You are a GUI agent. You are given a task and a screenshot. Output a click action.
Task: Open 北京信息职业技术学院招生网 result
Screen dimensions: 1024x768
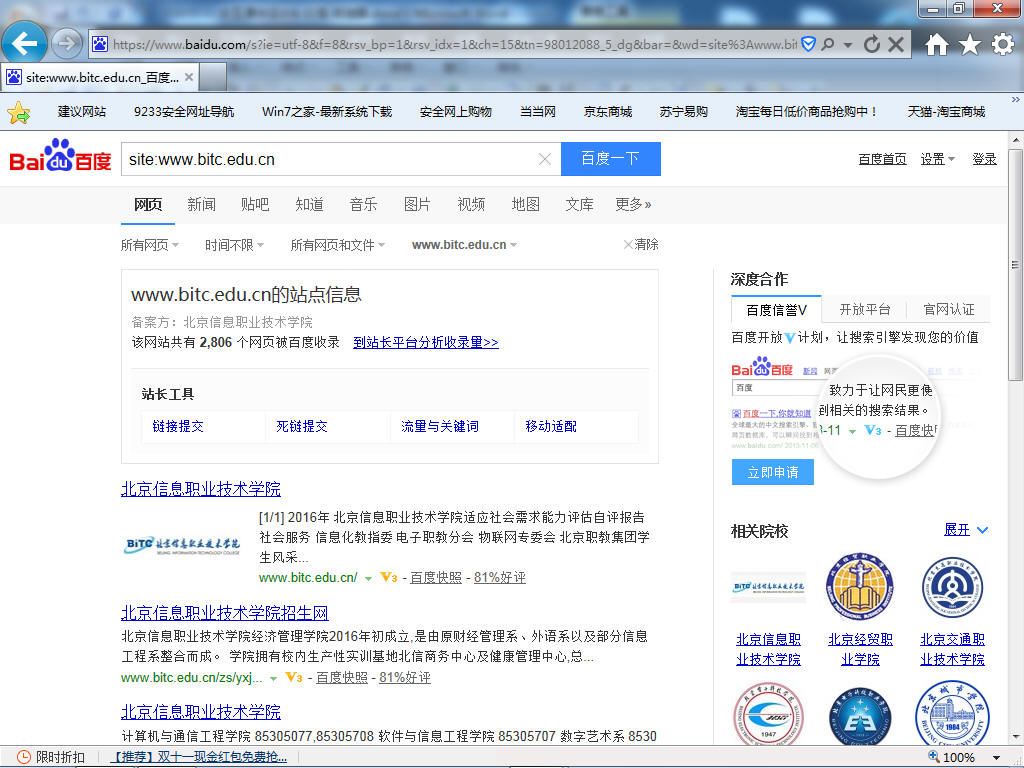point(225,613)
